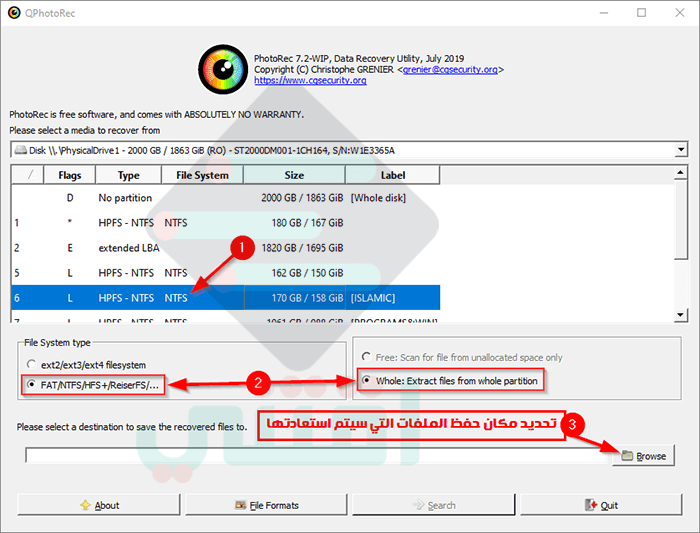Open the media selection dropdown arrow
This screenshot has width=700, height=533.
click(x=681, y=150)
